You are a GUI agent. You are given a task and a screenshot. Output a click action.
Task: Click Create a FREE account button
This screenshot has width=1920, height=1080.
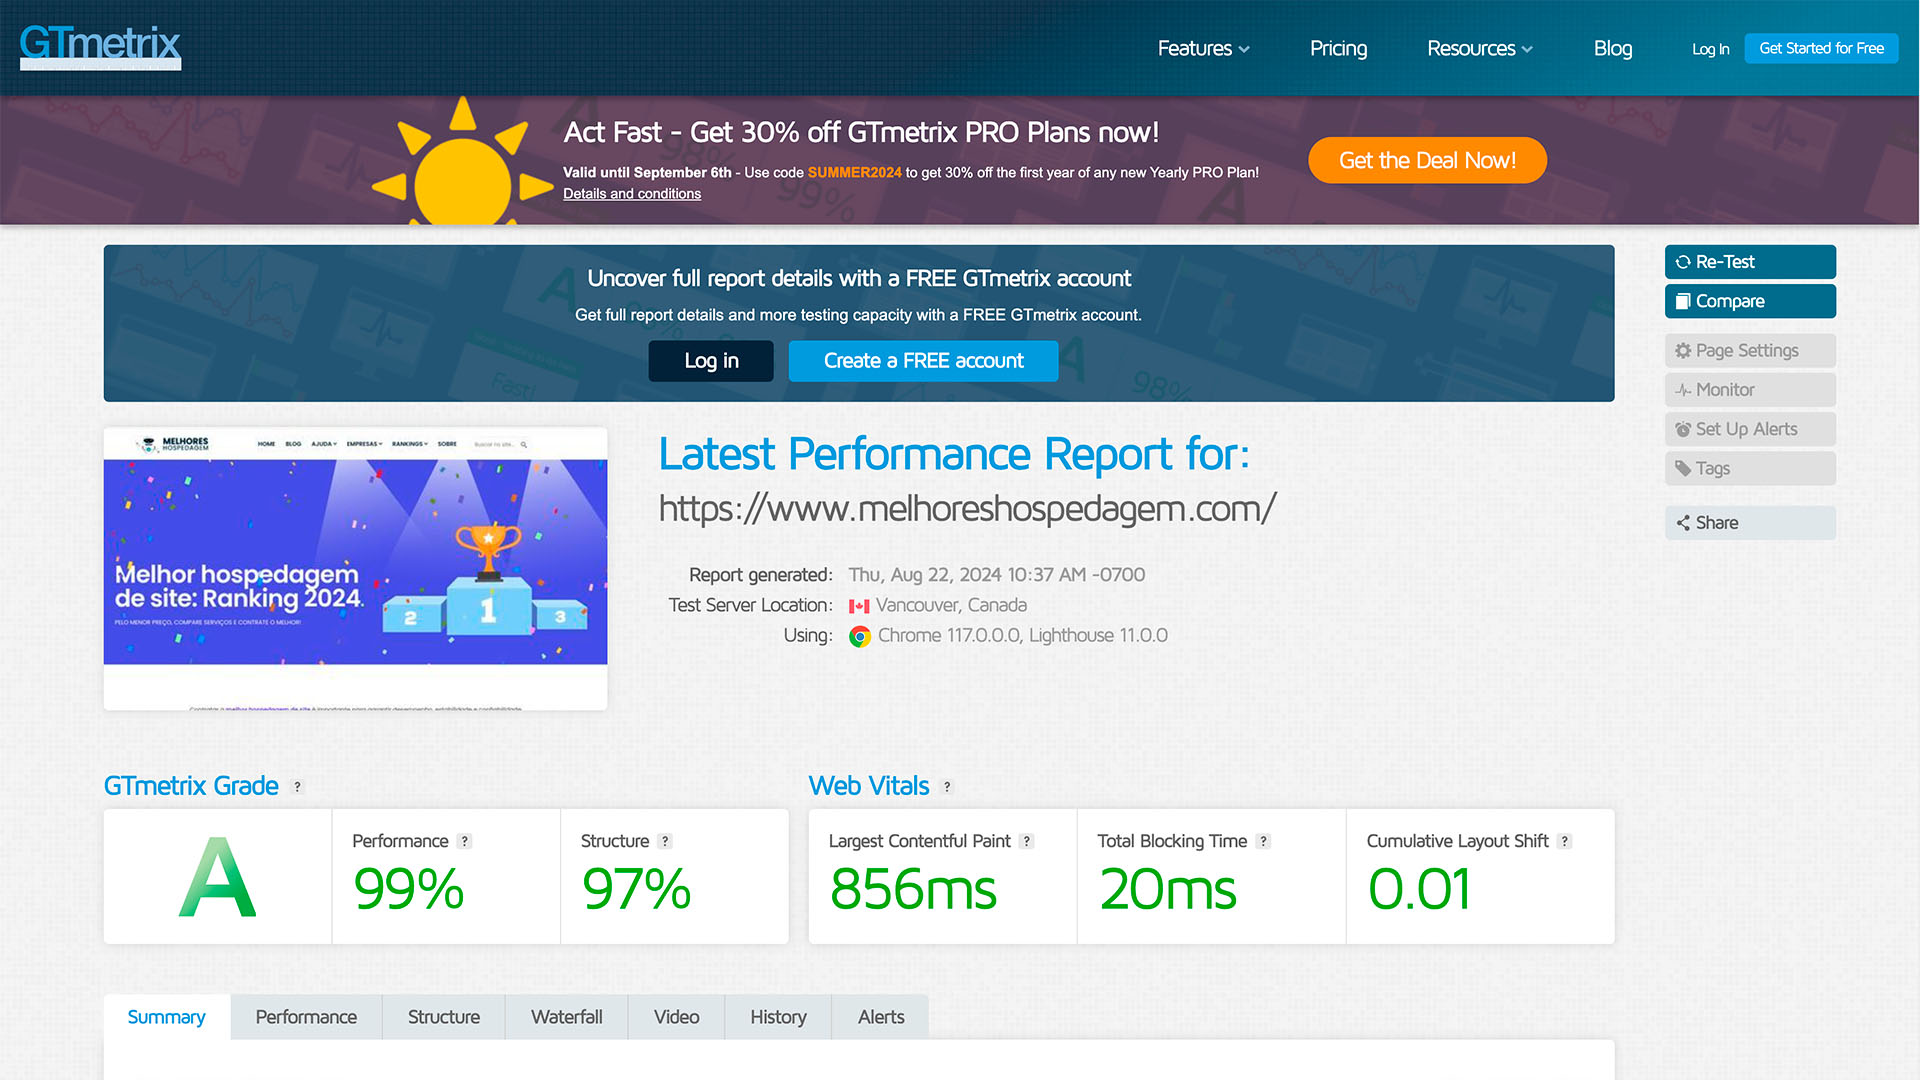pyautogui.click(x=923, y=361)
